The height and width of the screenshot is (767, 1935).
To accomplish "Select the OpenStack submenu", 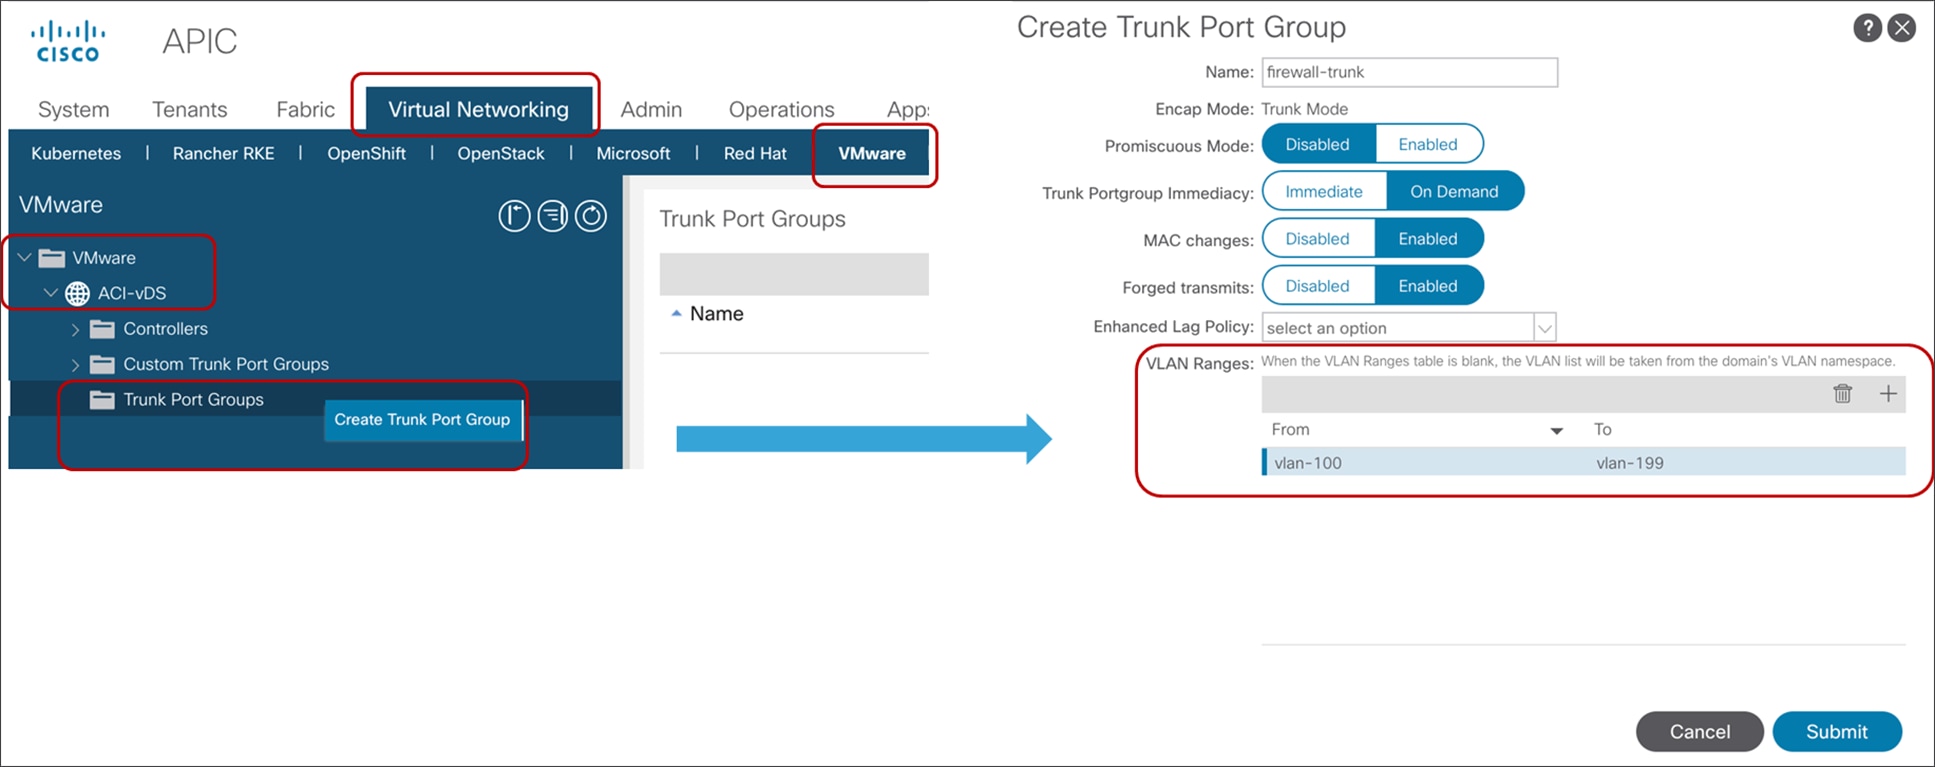I will pyautogui.click(x=501, y=153).
